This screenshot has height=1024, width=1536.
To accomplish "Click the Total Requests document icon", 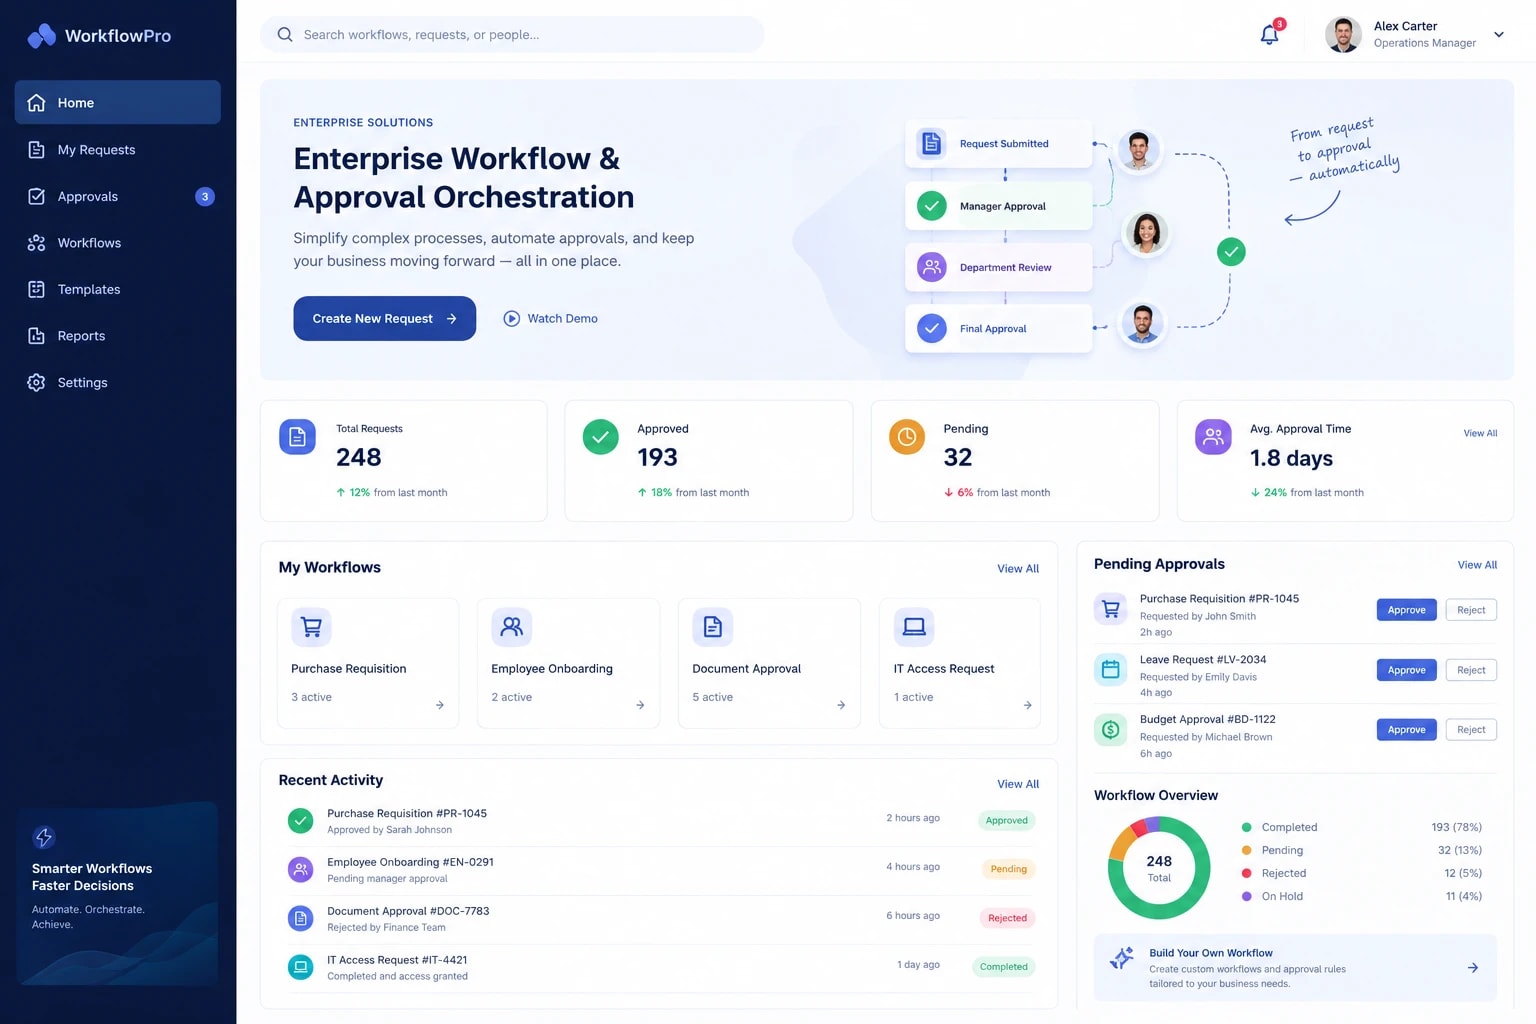I will pos(297,437).
